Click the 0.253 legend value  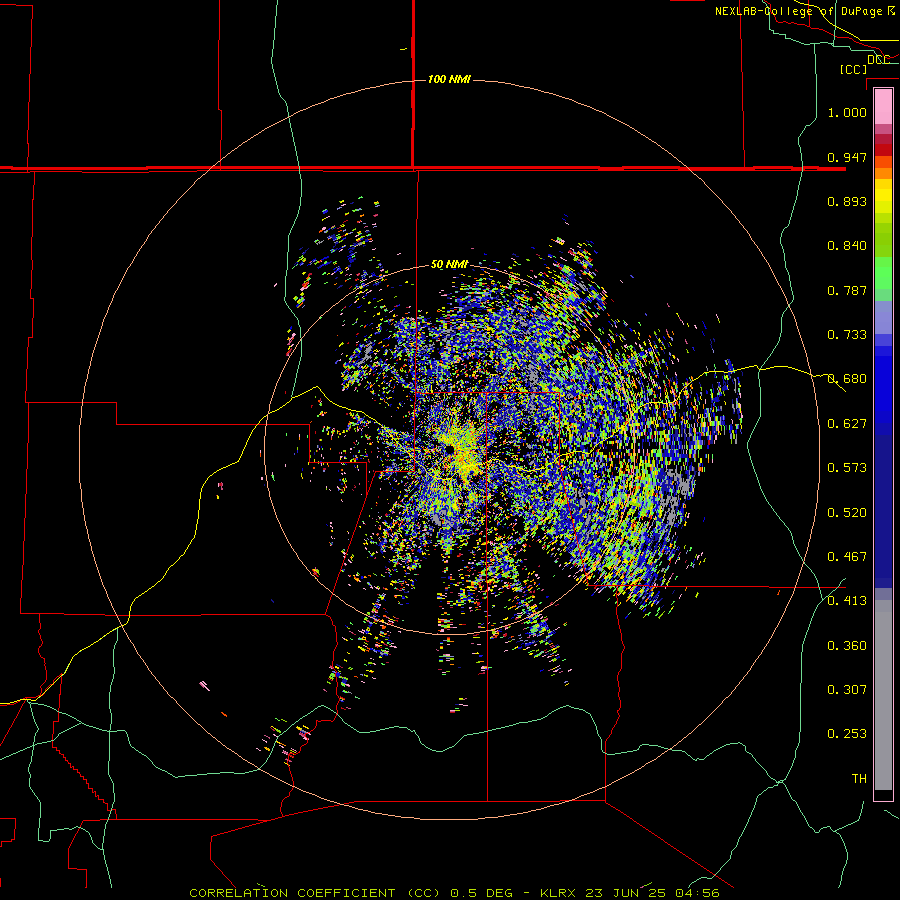click(847, 734)
